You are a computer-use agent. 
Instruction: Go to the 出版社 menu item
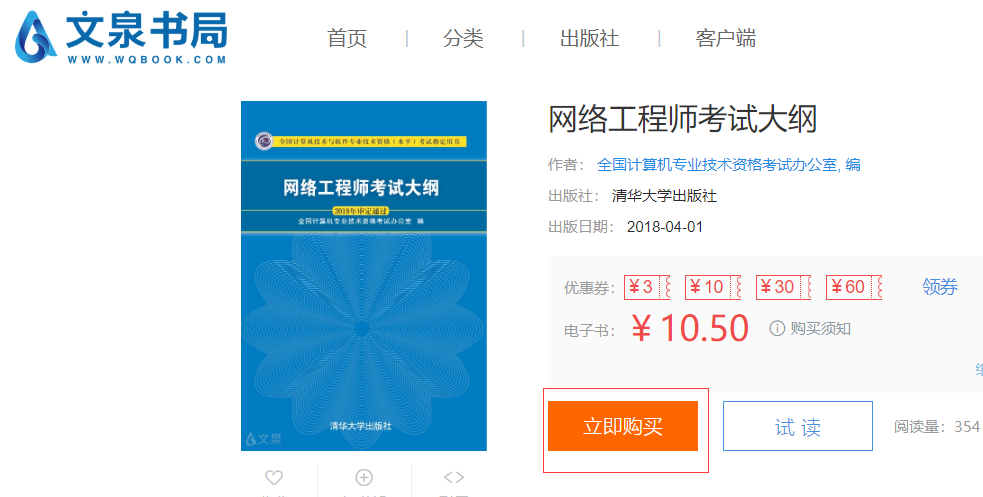(x=589, y=38)
